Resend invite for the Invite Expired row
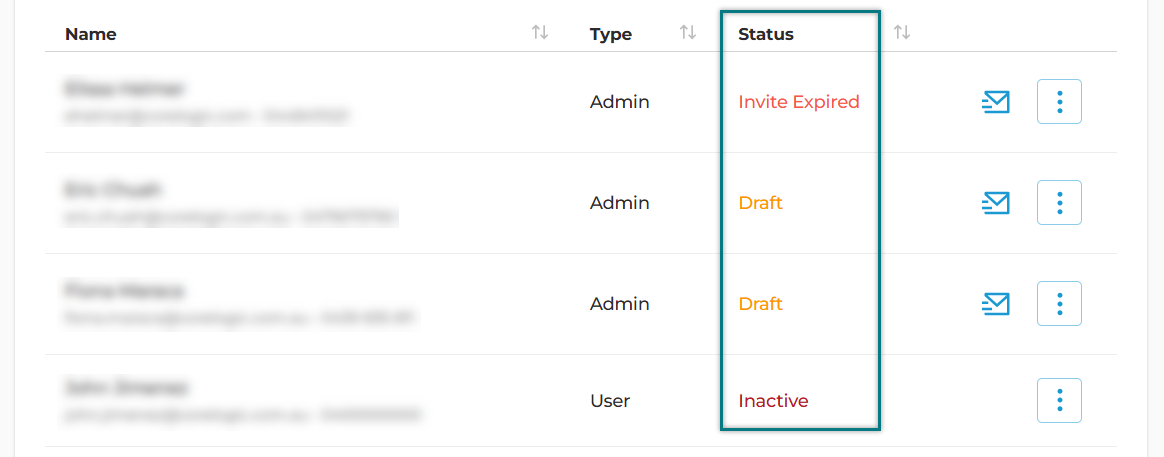 995,102
